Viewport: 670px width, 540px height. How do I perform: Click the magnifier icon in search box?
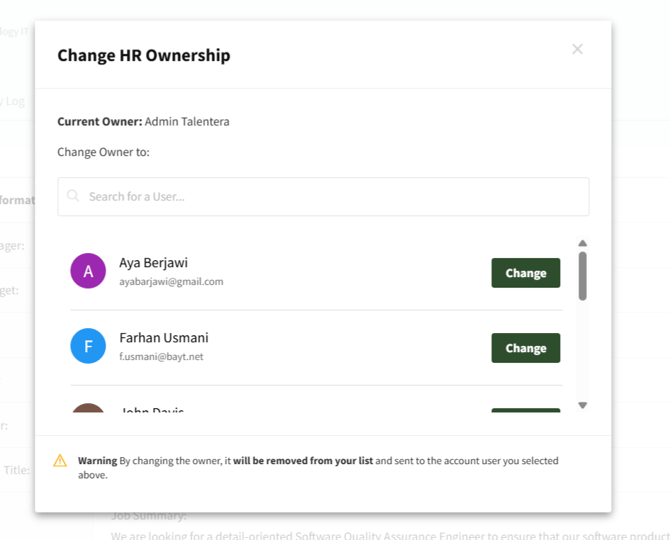pos(73,196)
